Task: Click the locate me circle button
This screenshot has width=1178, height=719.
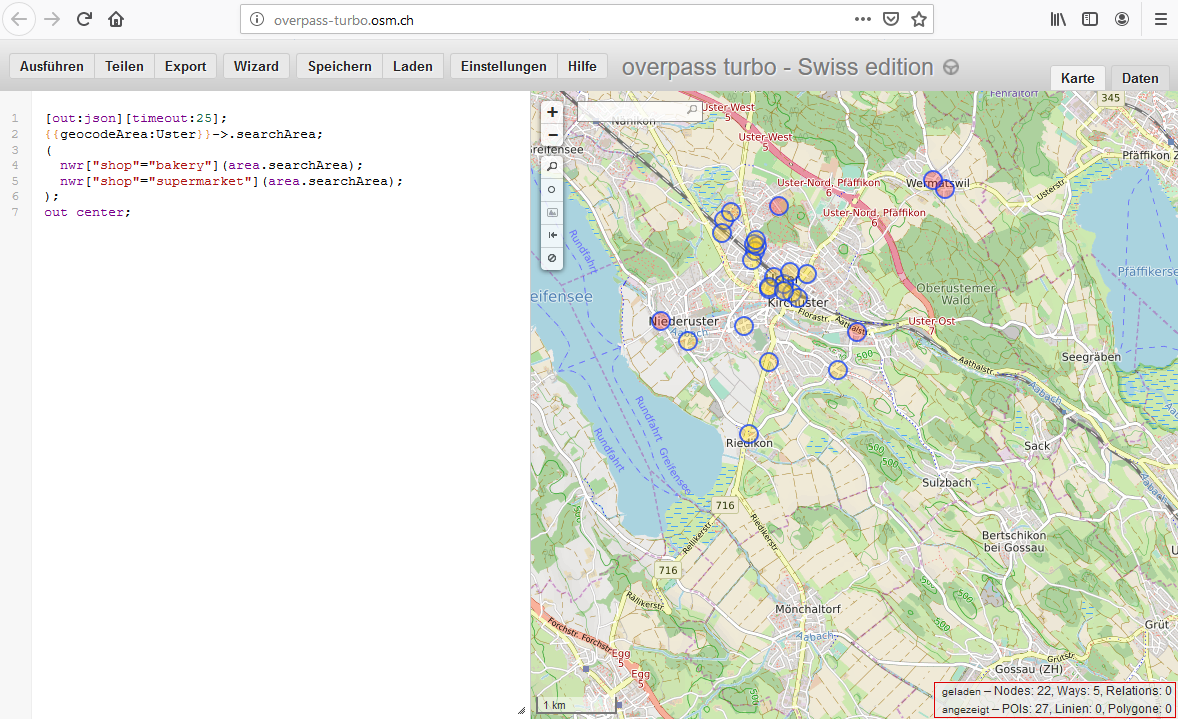Action: [x=552, y=189]
